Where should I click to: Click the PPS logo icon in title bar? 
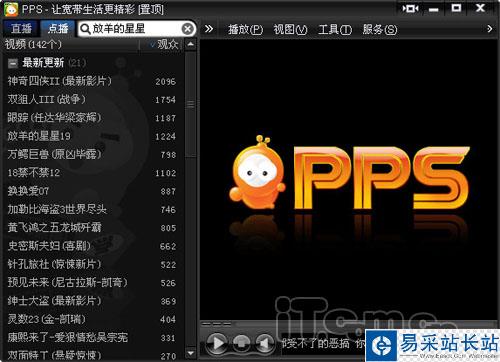(10, 9)
